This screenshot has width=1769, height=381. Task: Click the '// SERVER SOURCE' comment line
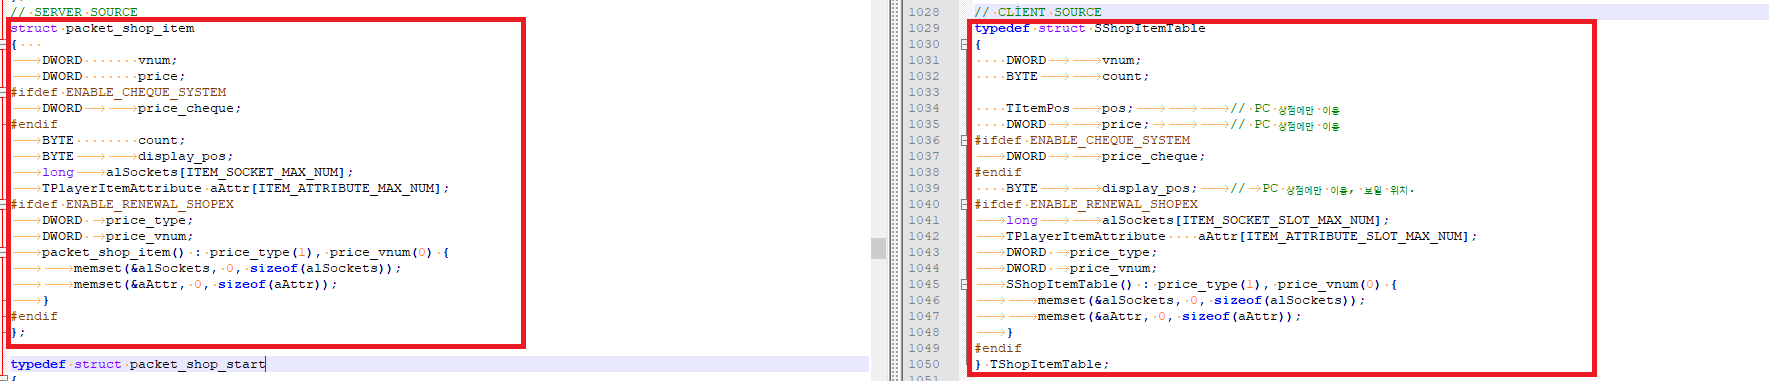(x=75, y=12)
